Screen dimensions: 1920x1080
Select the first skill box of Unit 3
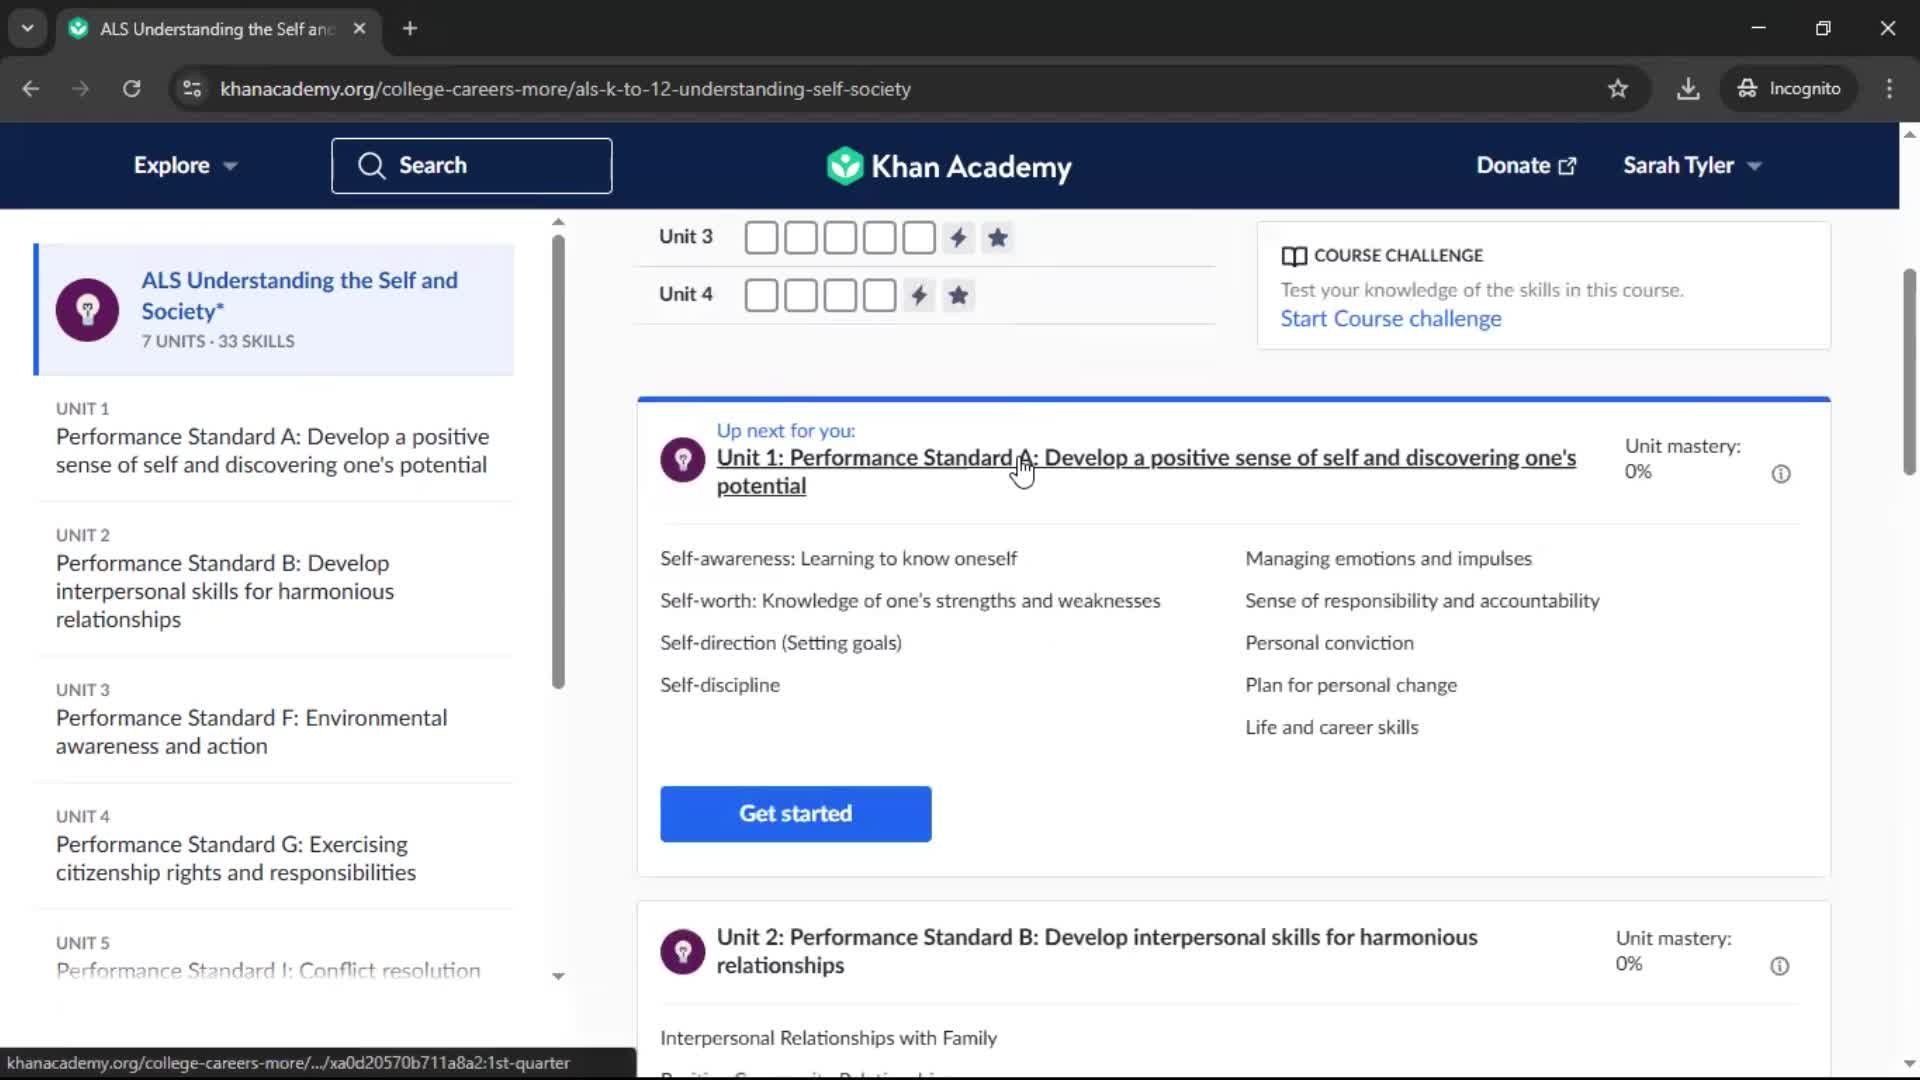[761, 238]
